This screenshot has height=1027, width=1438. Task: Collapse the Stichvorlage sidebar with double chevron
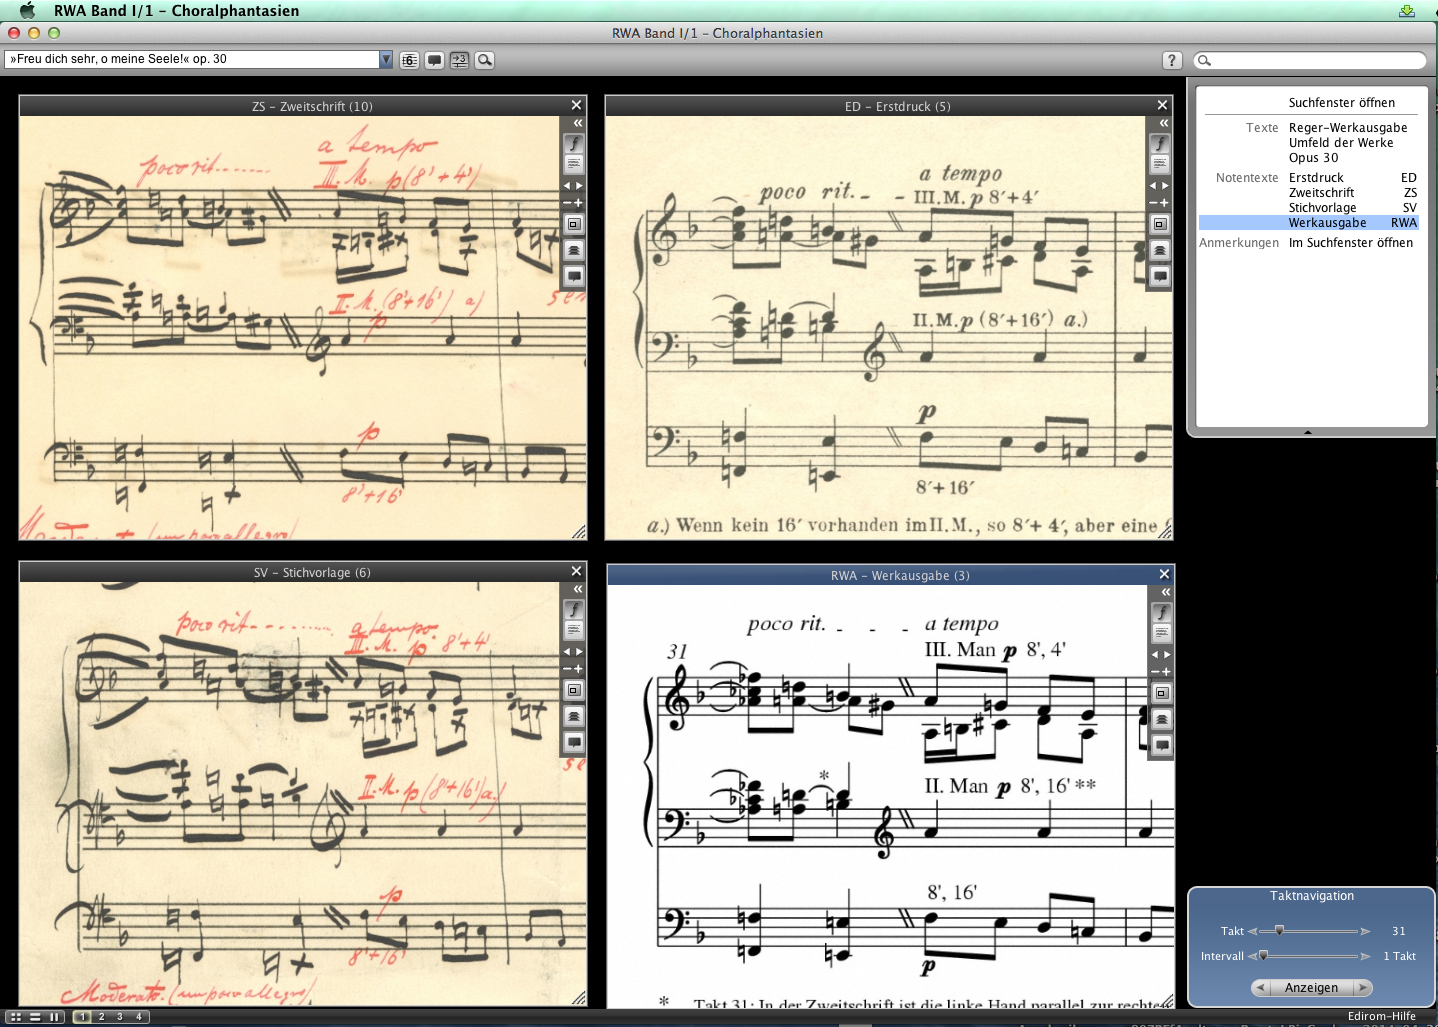pyautogui.click(x=577, y=589)
